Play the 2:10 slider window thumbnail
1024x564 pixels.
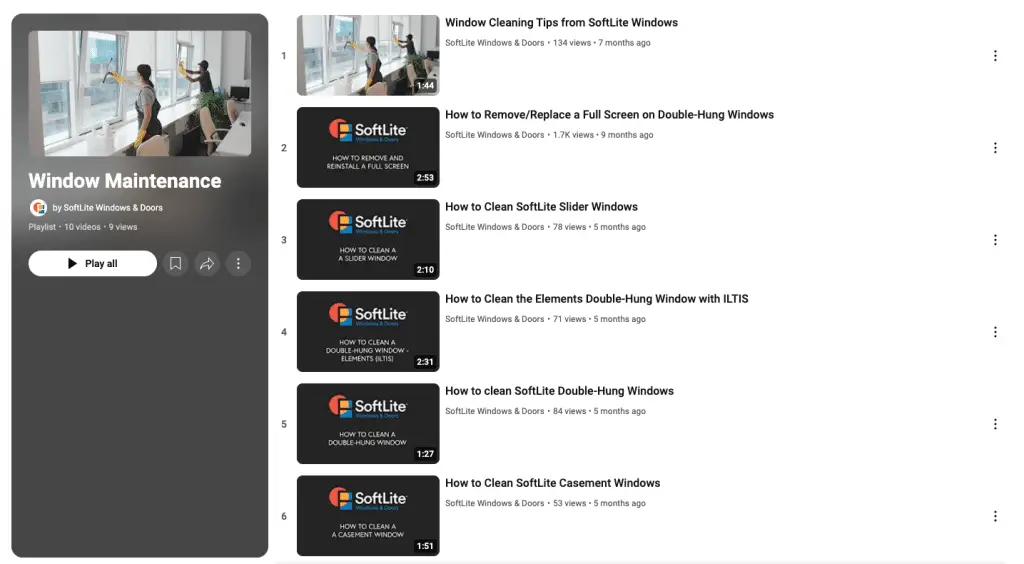[368, 240]
